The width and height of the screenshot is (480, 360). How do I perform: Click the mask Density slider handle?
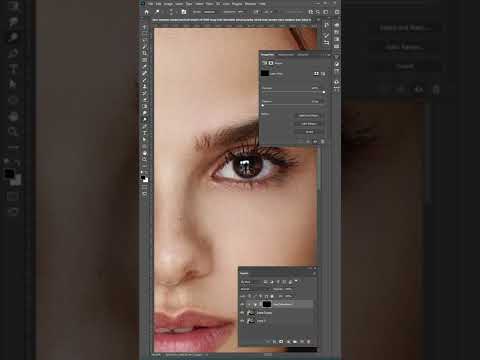(323, 92)
